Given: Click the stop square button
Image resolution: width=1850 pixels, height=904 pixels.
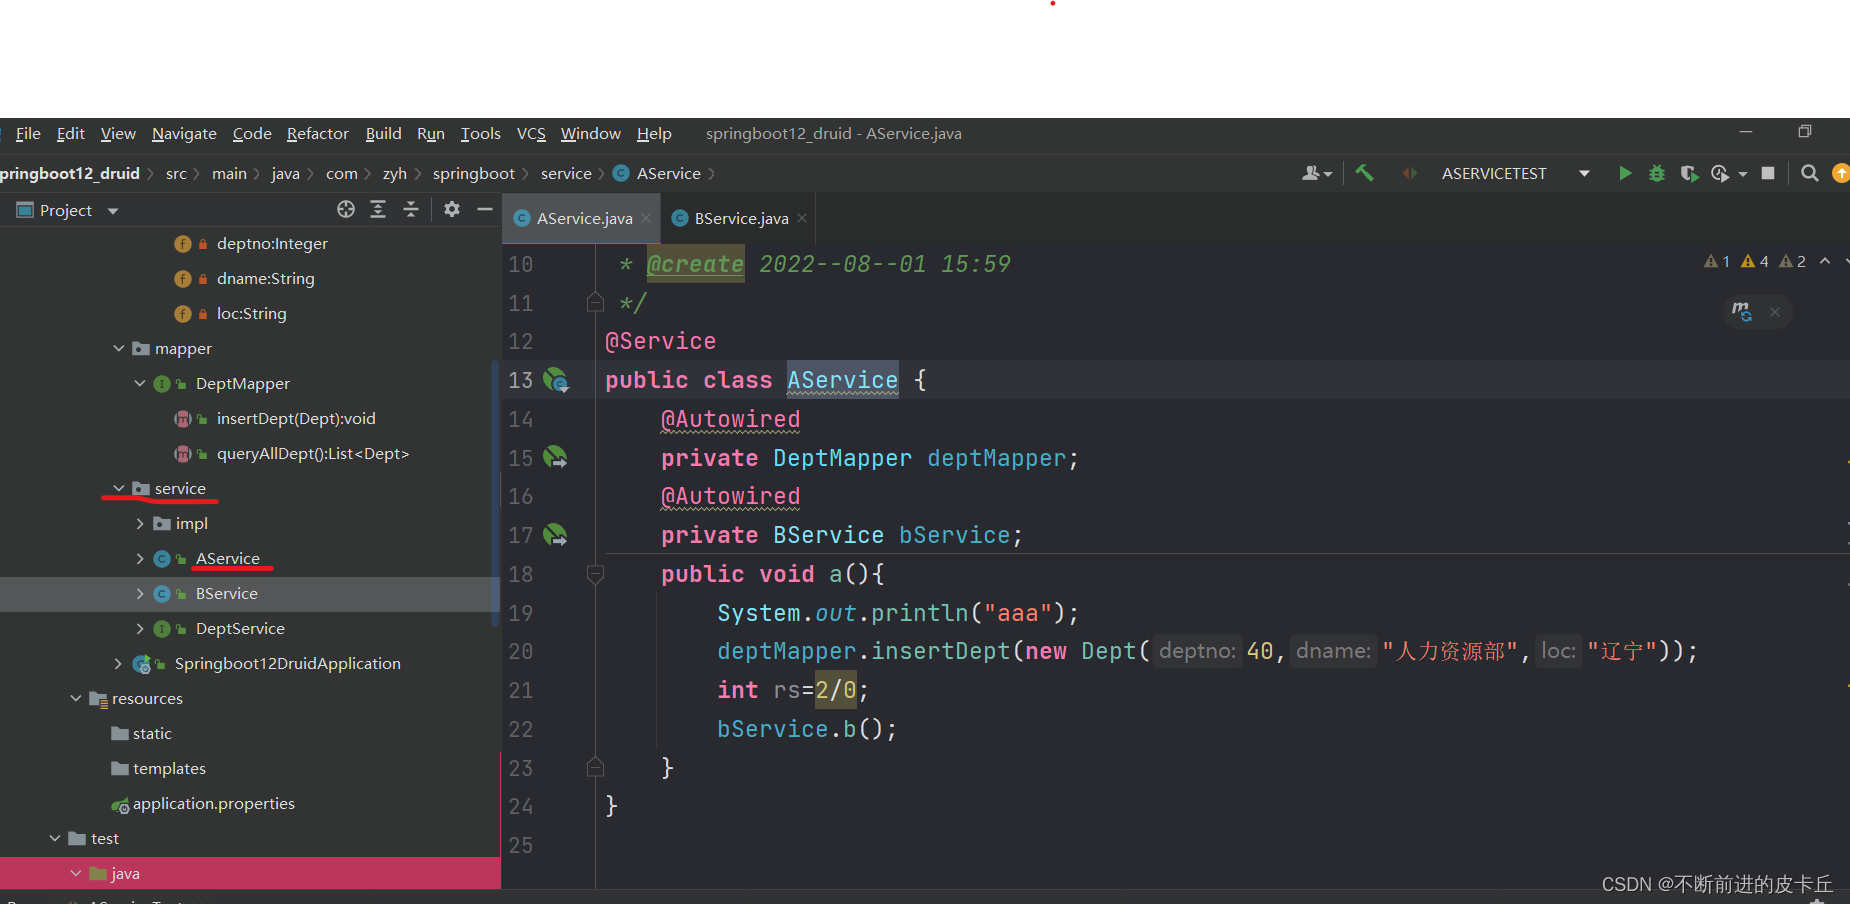Looking at the screenshot, I should pyautogui.click(x=1768, y=173).
